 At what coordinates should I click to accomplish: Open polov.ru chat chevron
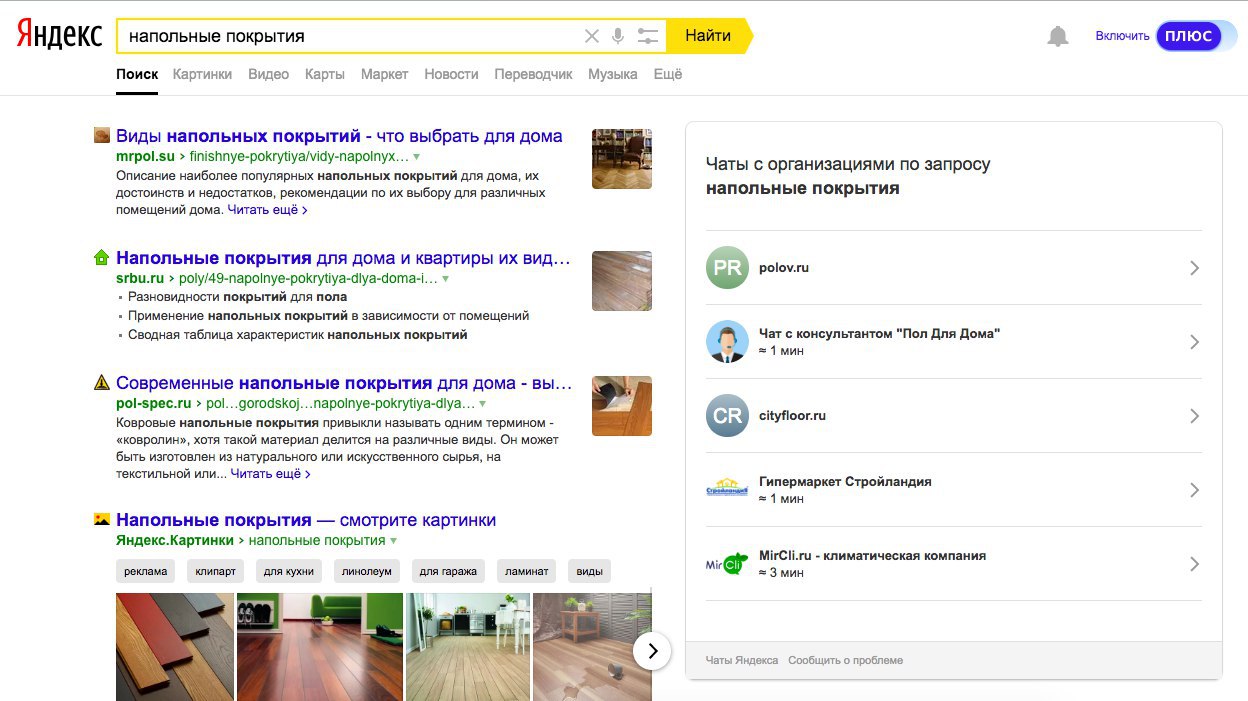1194,268
